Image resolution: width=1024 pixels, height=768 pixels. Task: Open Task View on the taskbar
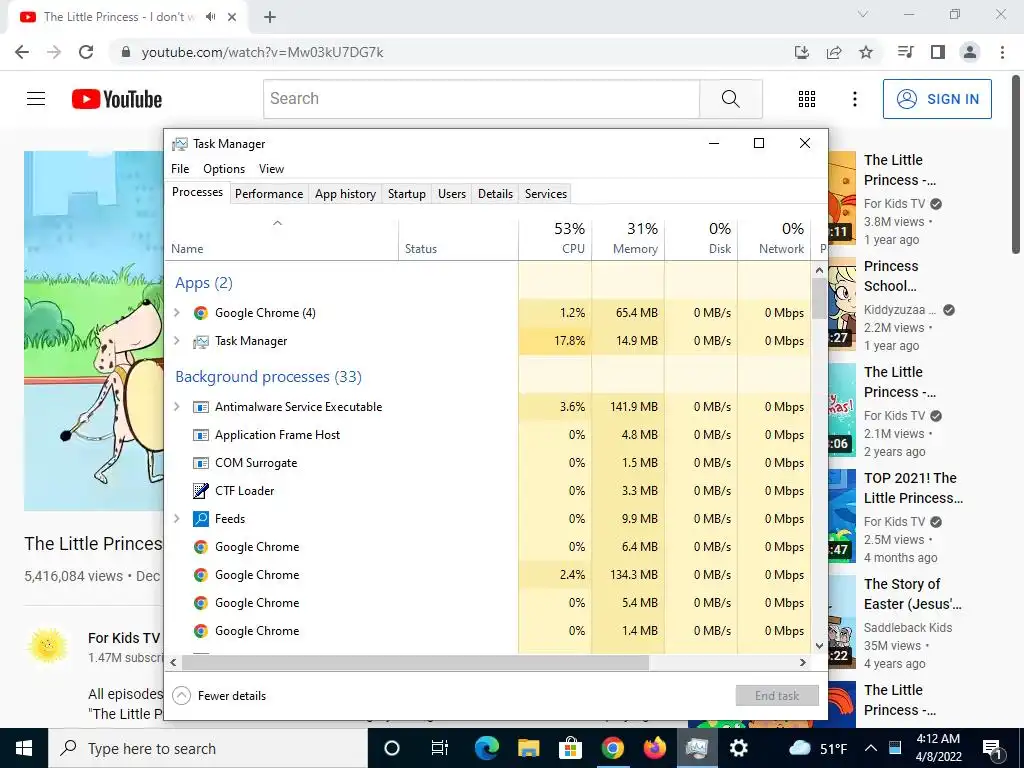coord(440,748)
